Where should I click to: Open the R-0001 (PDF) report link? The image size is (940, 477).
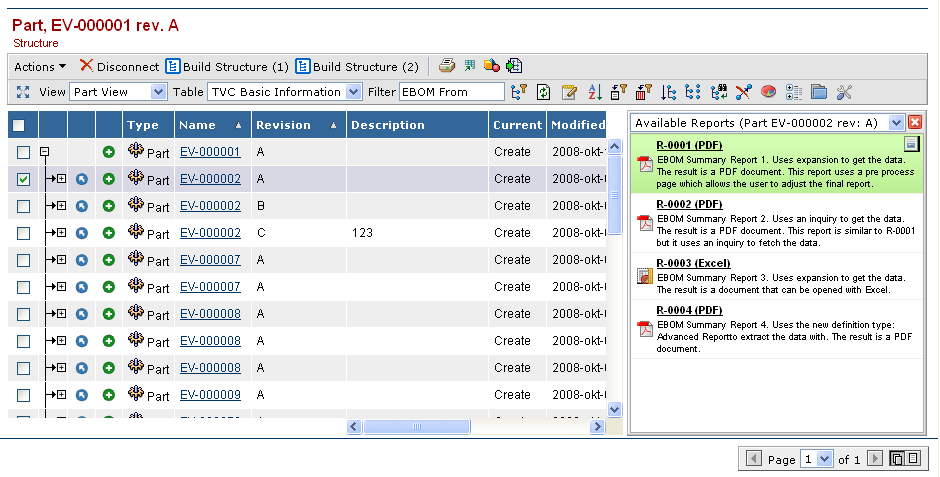(689, 145)
